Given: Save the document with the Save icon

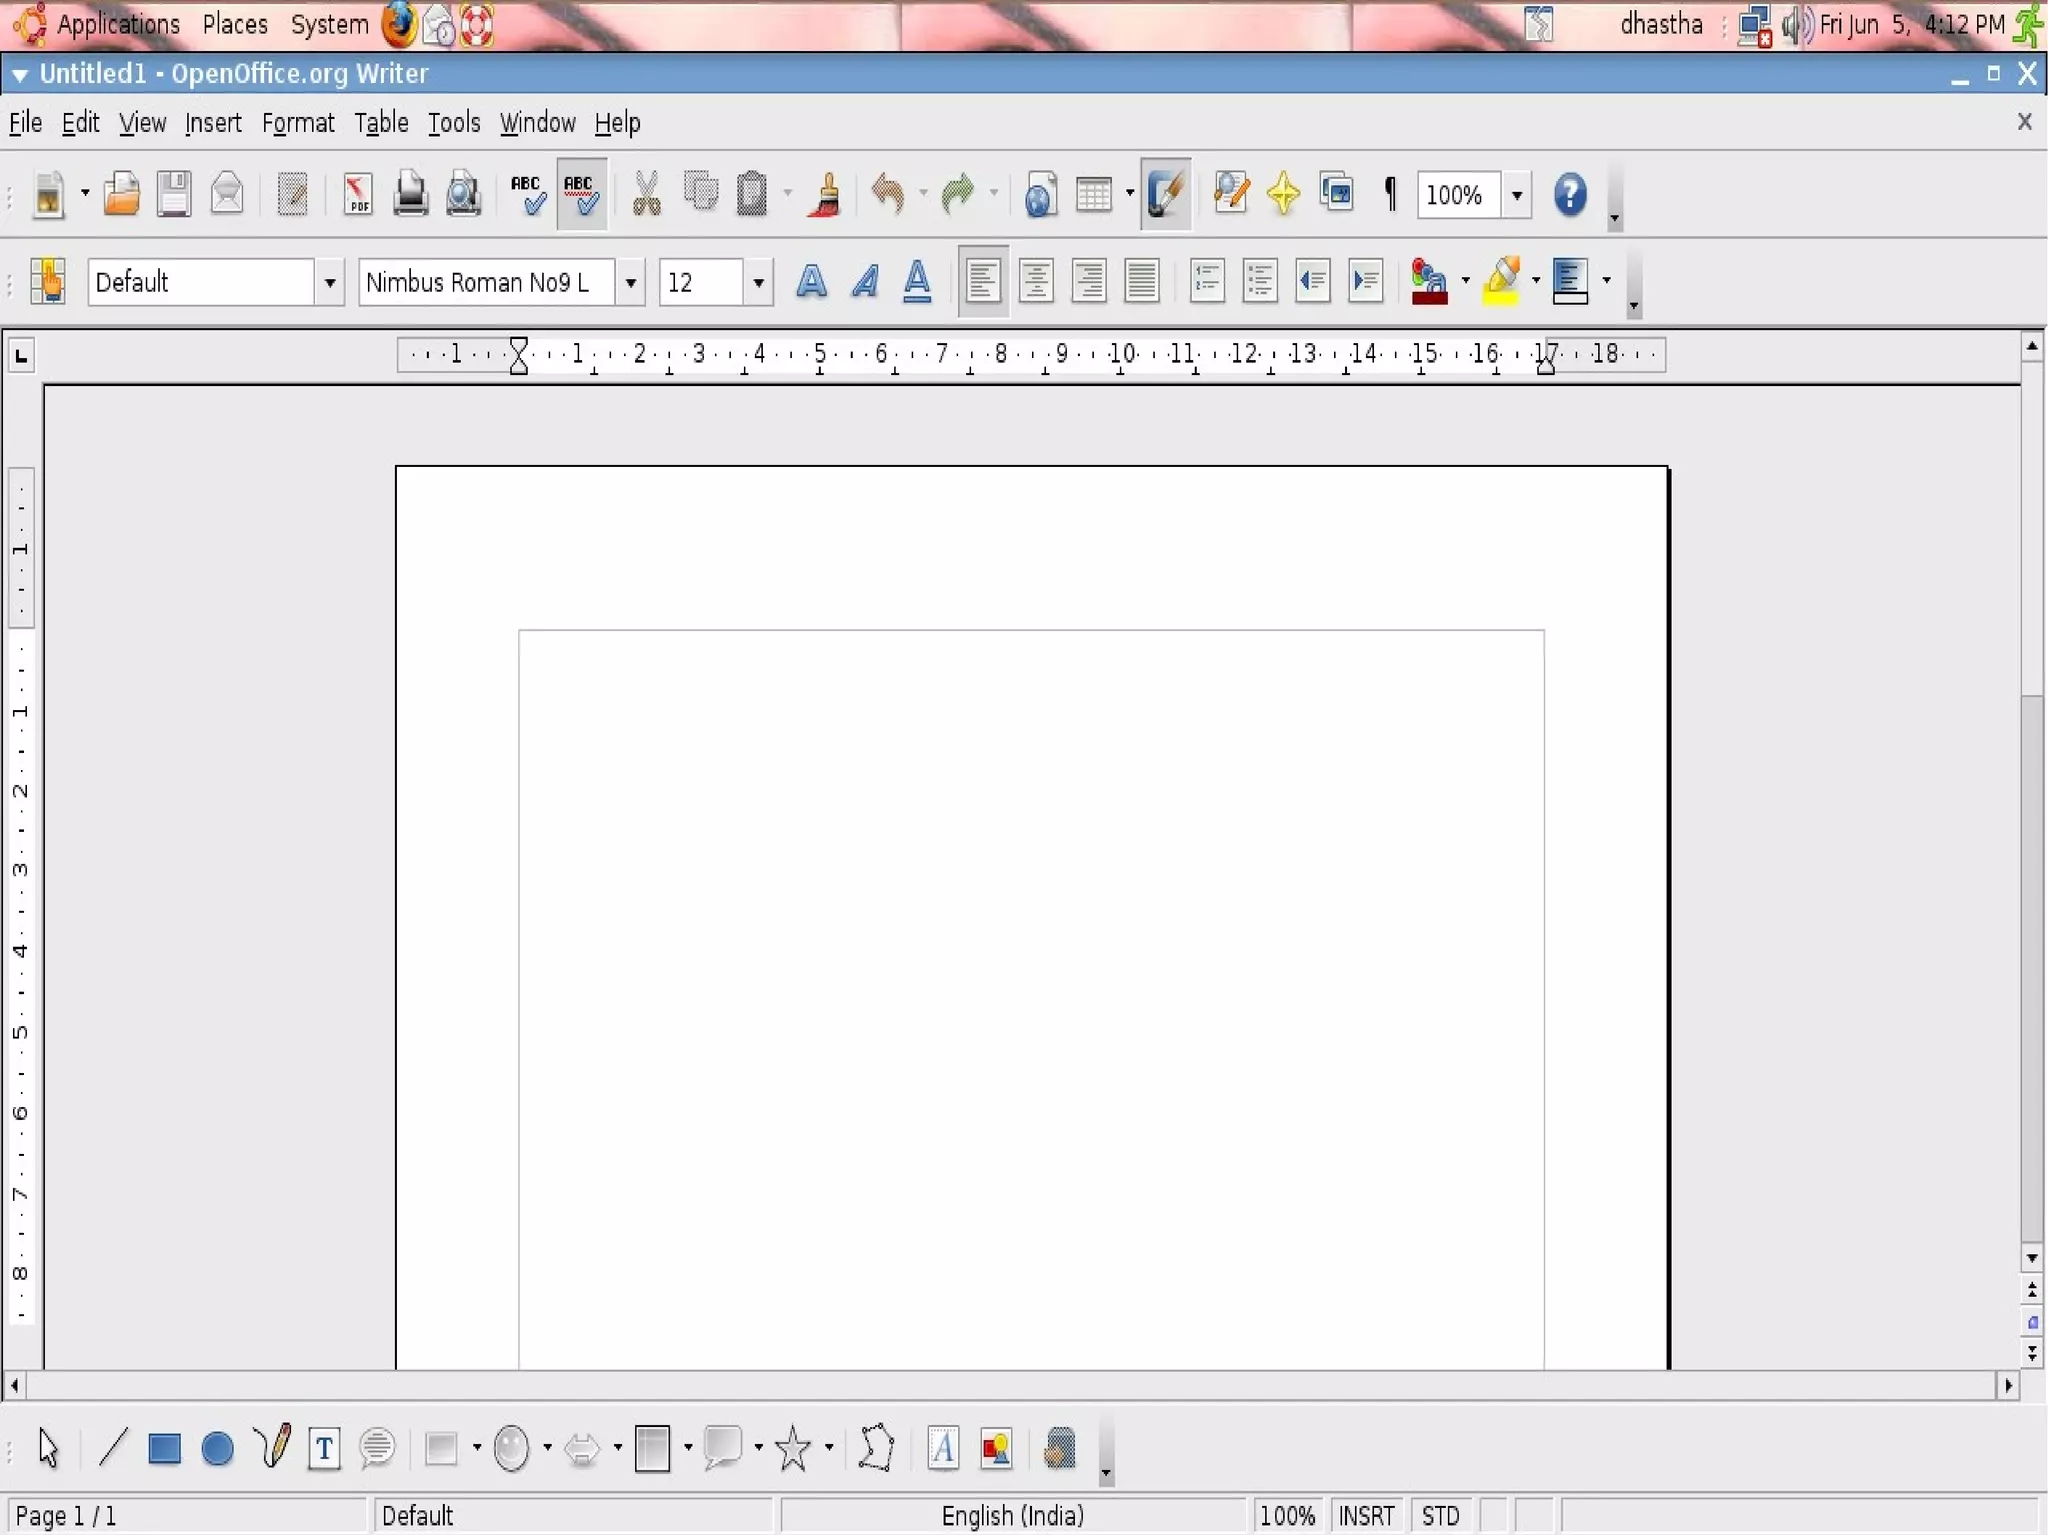Looking at the screenshot, I should coord(174,194).
